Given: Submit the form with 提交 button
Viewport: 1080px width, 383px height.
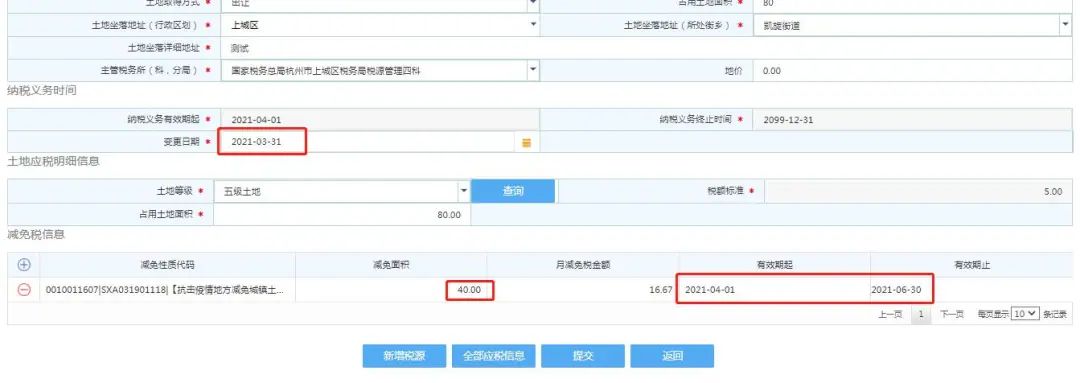Looking at the screenshot, I should pos(583,356).
